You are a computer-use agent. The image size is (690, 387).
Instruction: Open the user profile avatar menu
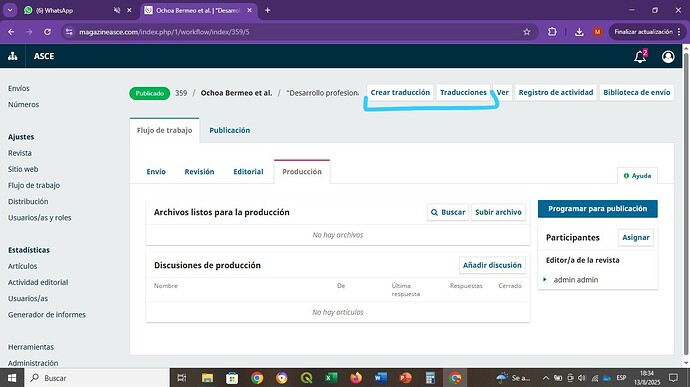click(x=668, y=56)
